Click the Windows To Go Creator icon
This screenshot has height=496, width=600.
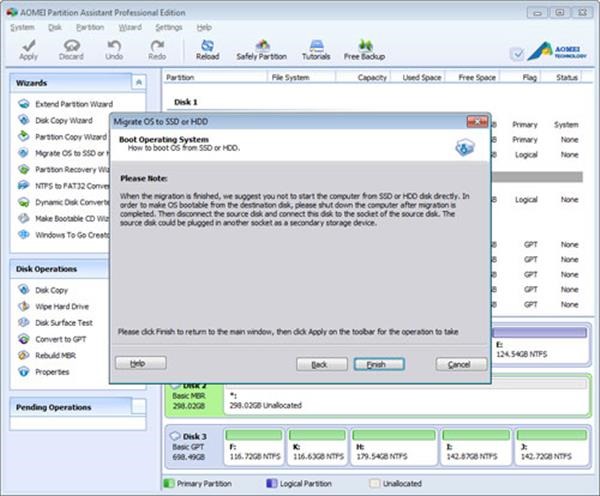(x=24, y=235)
